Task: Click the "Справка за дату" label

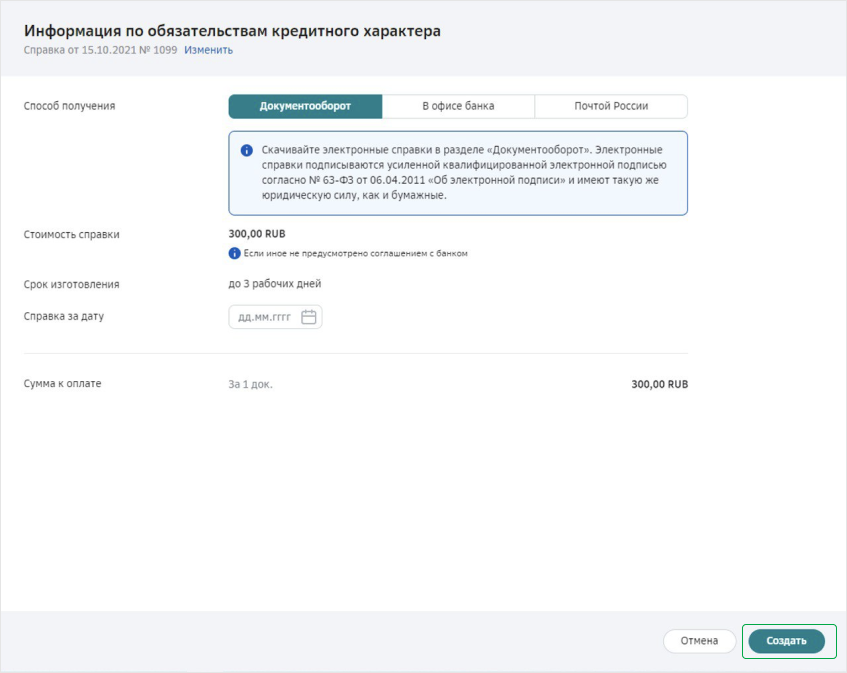Action: point(64,316)
